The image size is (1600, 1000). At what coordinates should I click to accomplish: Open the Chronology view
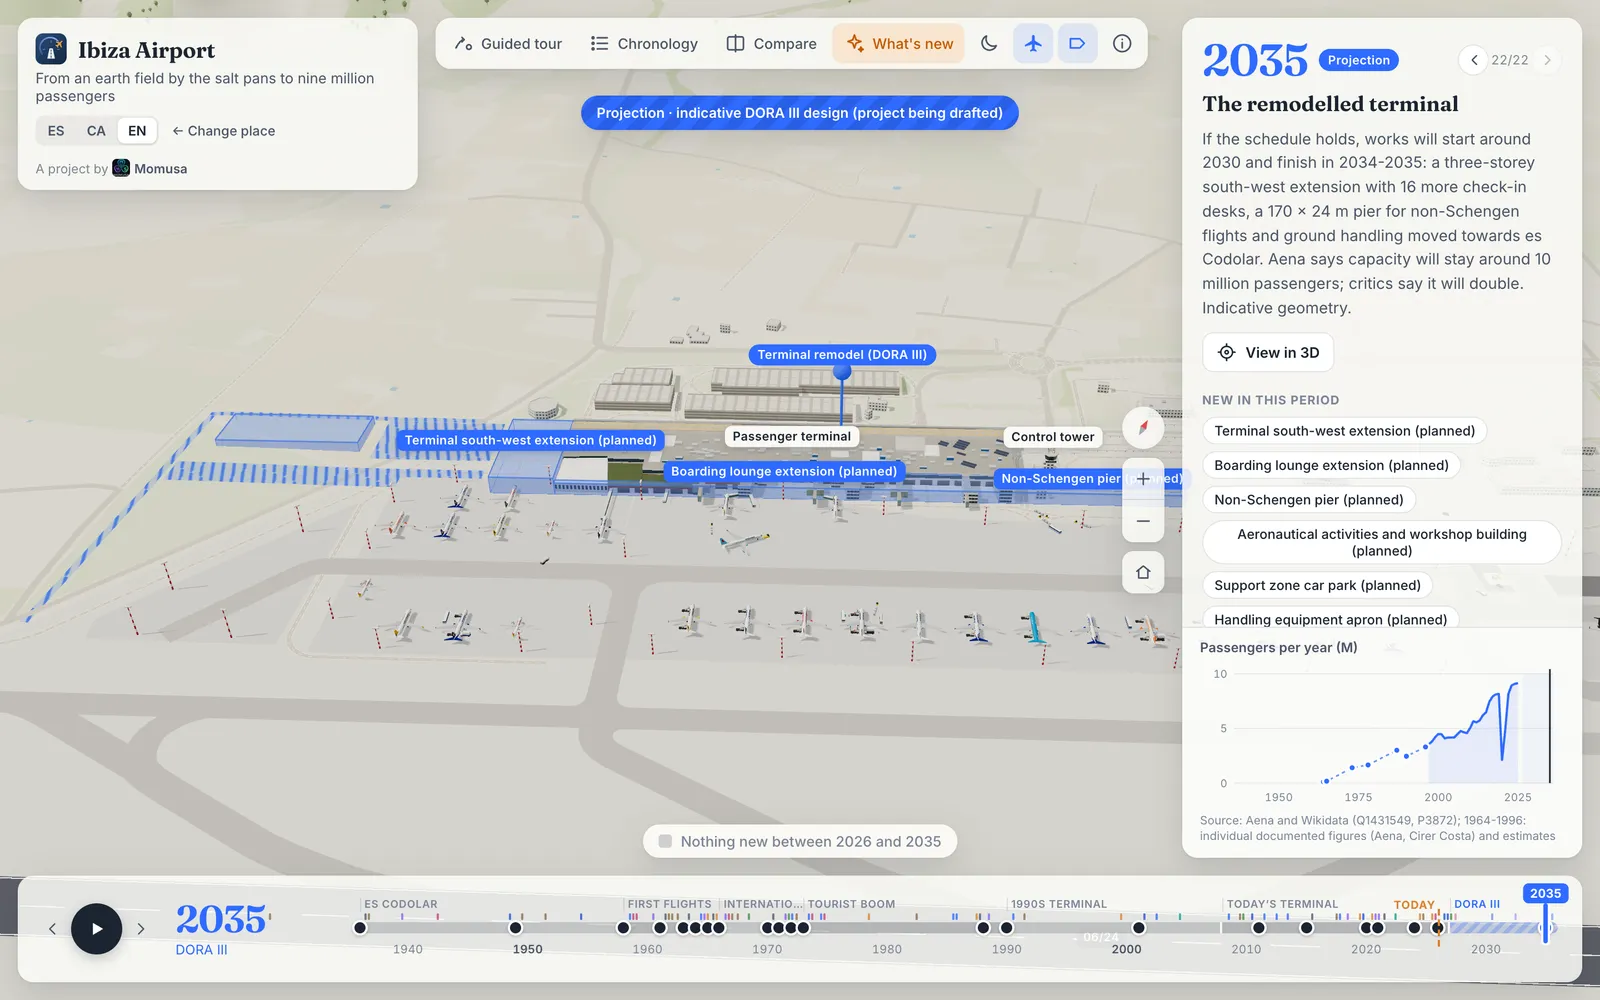pyautogui.click(x=644, y=44)
